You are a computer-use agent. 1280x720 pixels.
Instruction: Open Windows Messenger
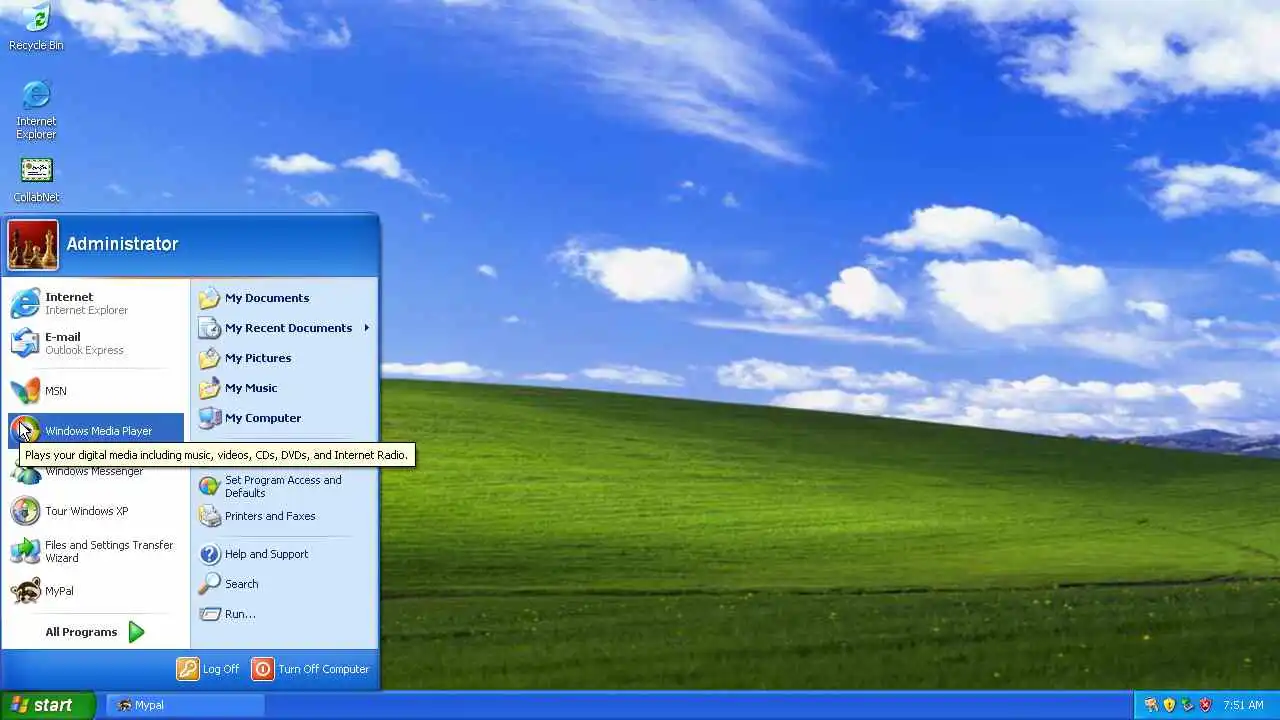point(96,472)
